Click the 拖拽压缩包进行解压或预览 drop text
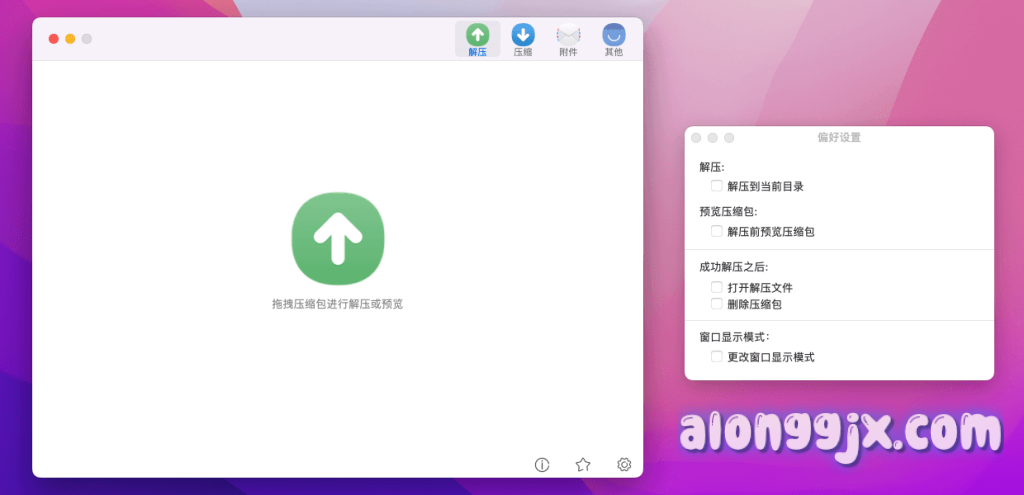This screenshot has width=1024, height=495. (x=337, y=303)
